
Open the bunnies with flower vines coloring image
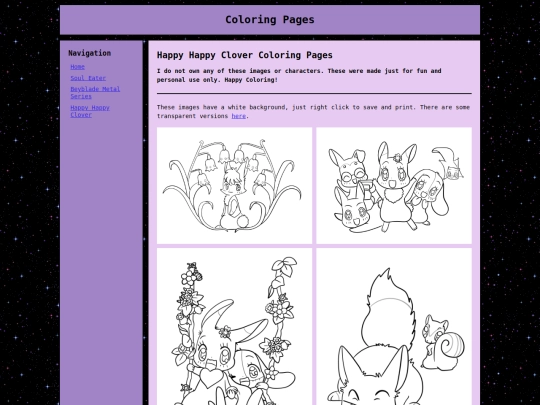pos(235,326)
